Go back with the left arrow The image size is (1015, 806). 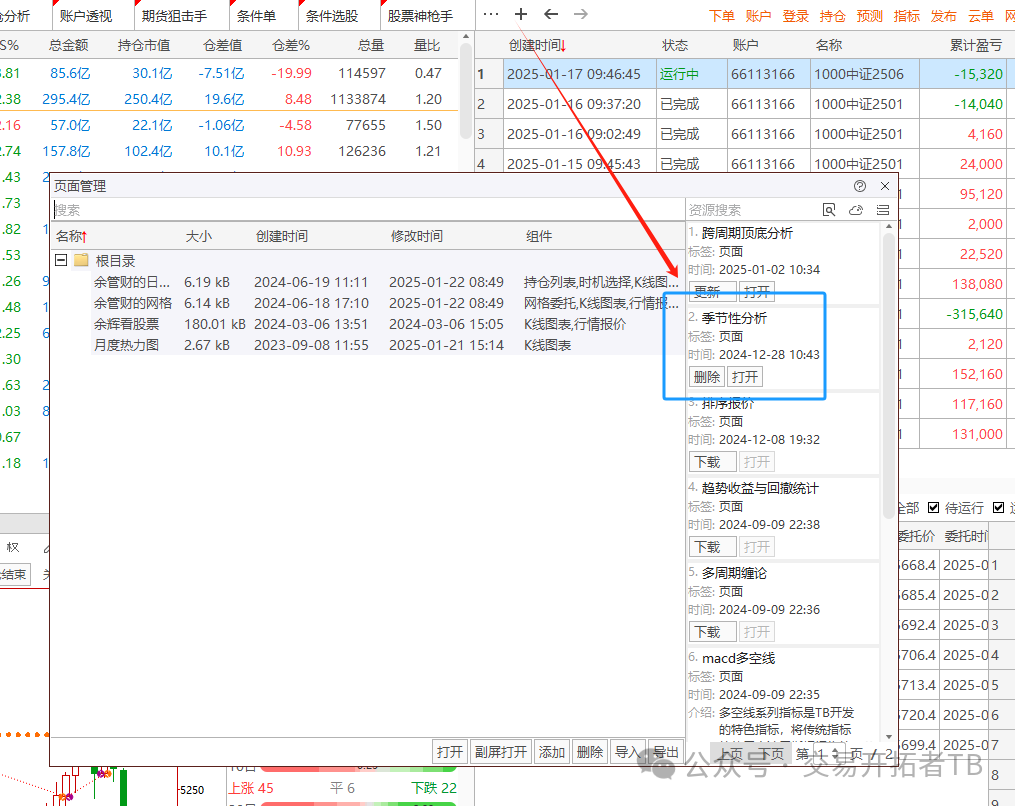(x=551, y=14)
